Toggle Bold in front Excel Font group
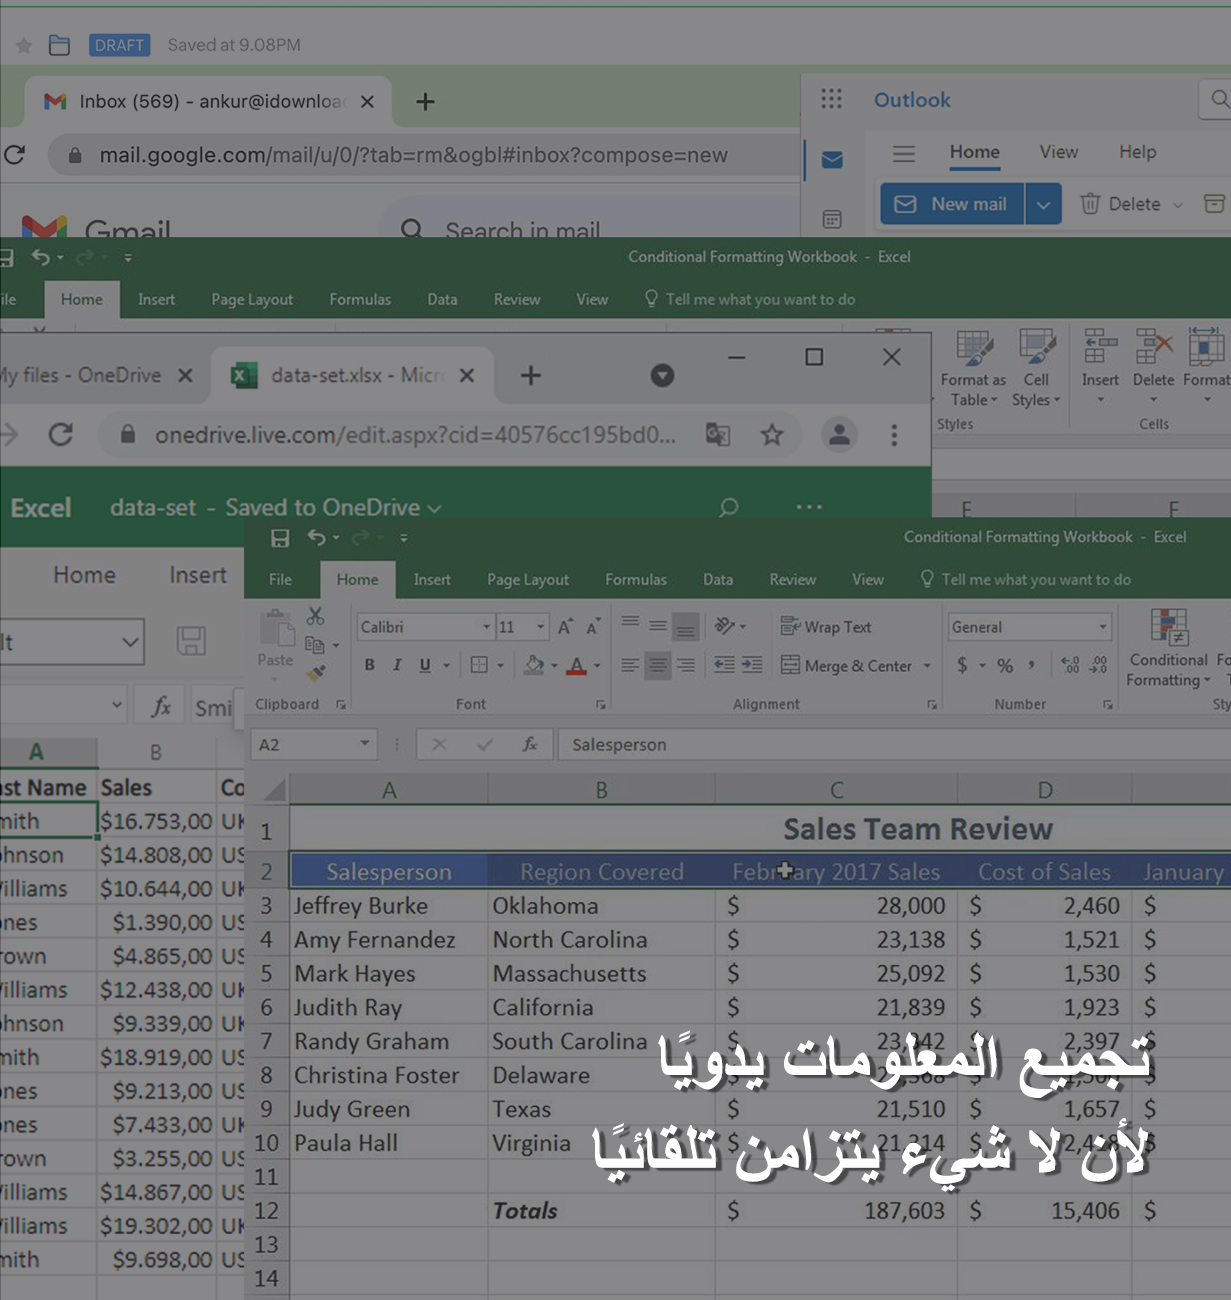Screen dimensions: 1231x1300 [369, 665]
